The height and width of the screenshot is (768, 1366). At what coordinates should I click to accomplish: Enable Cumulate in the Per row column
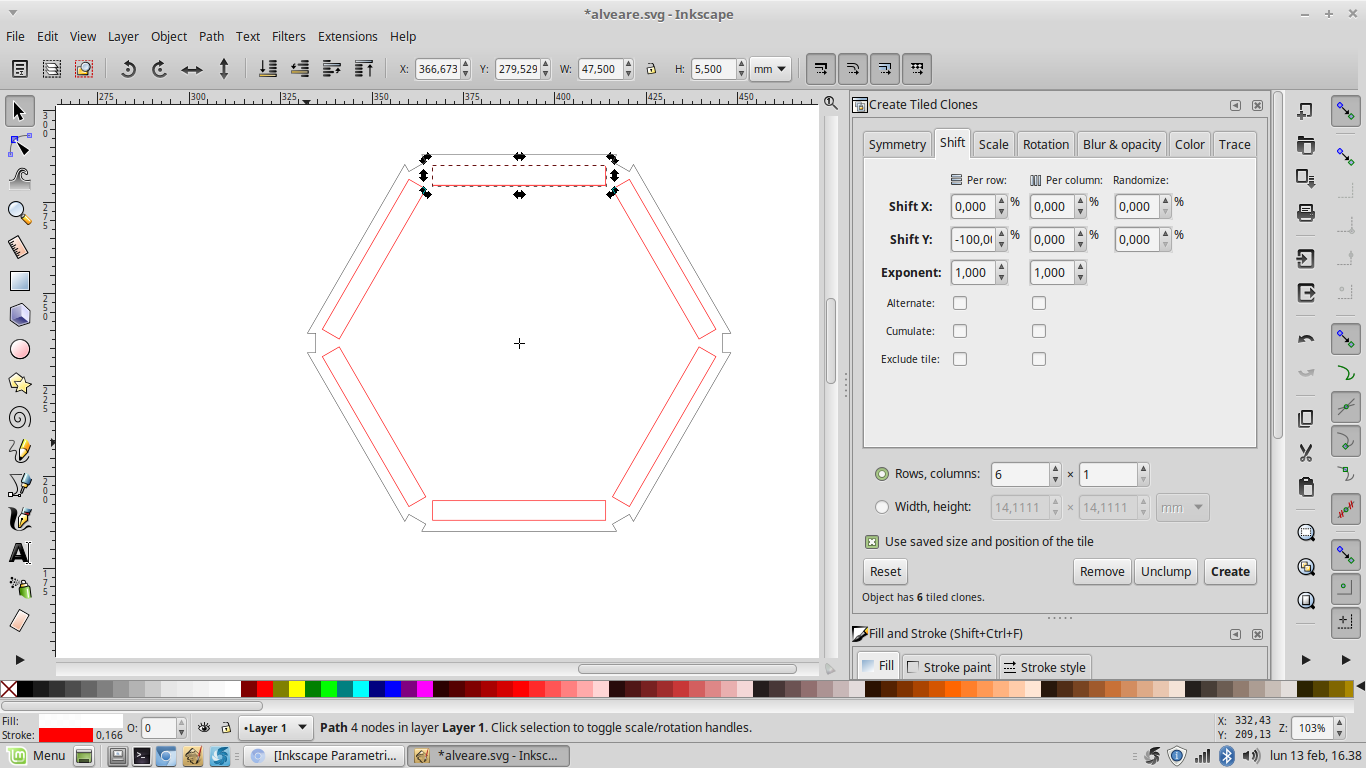click(960, 331)
